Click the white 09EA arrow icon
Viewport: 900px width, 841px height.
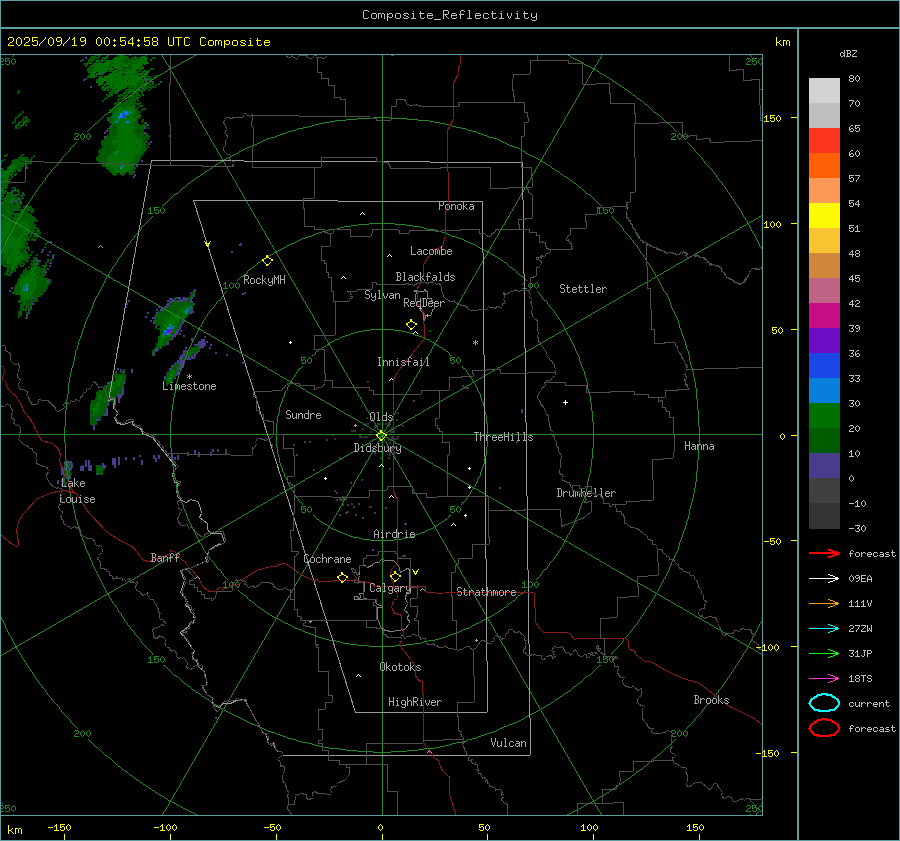(x=824, y=578)
